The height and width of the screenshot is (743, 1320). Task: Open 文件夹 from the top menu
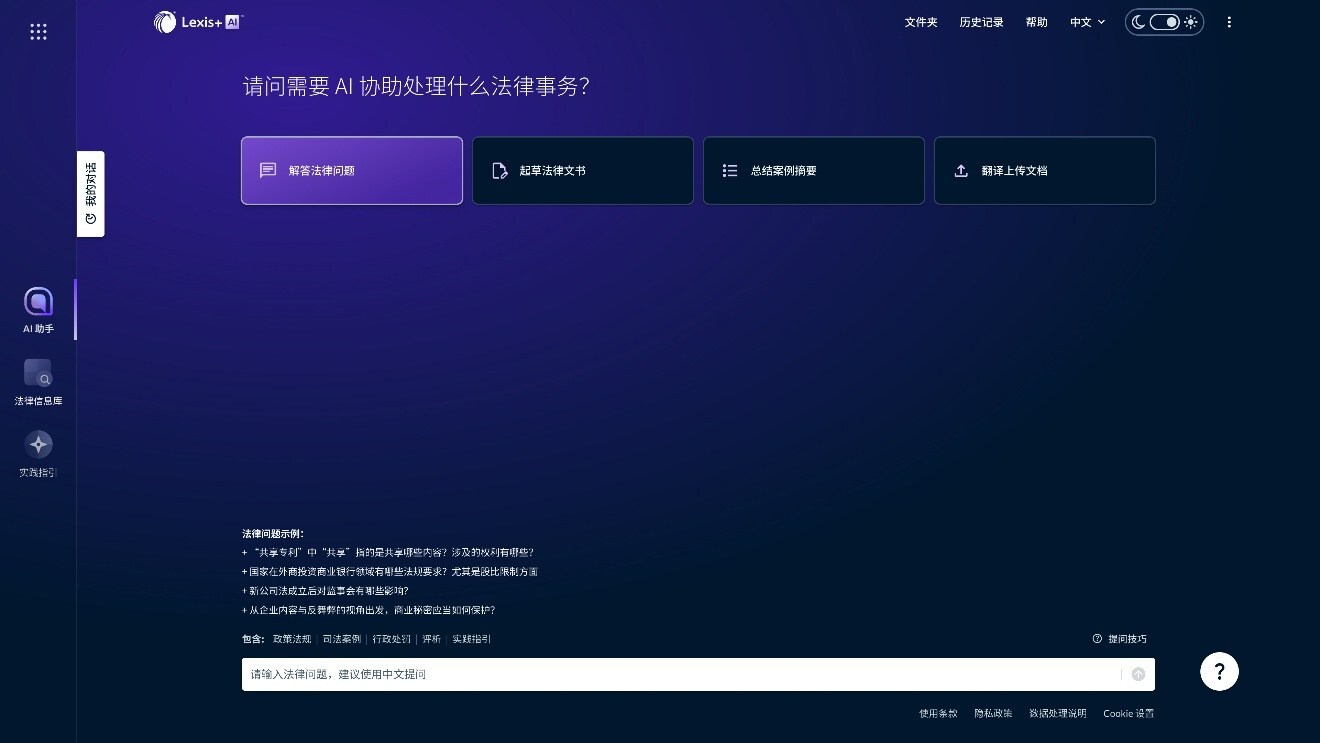920,22
